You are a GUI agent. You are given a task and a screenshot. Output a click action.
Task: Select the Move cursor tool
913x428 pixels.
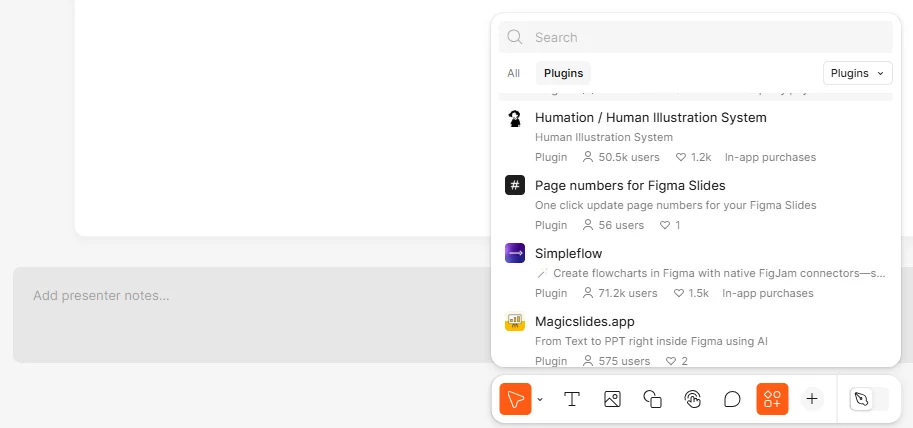(x=515, y=399)
